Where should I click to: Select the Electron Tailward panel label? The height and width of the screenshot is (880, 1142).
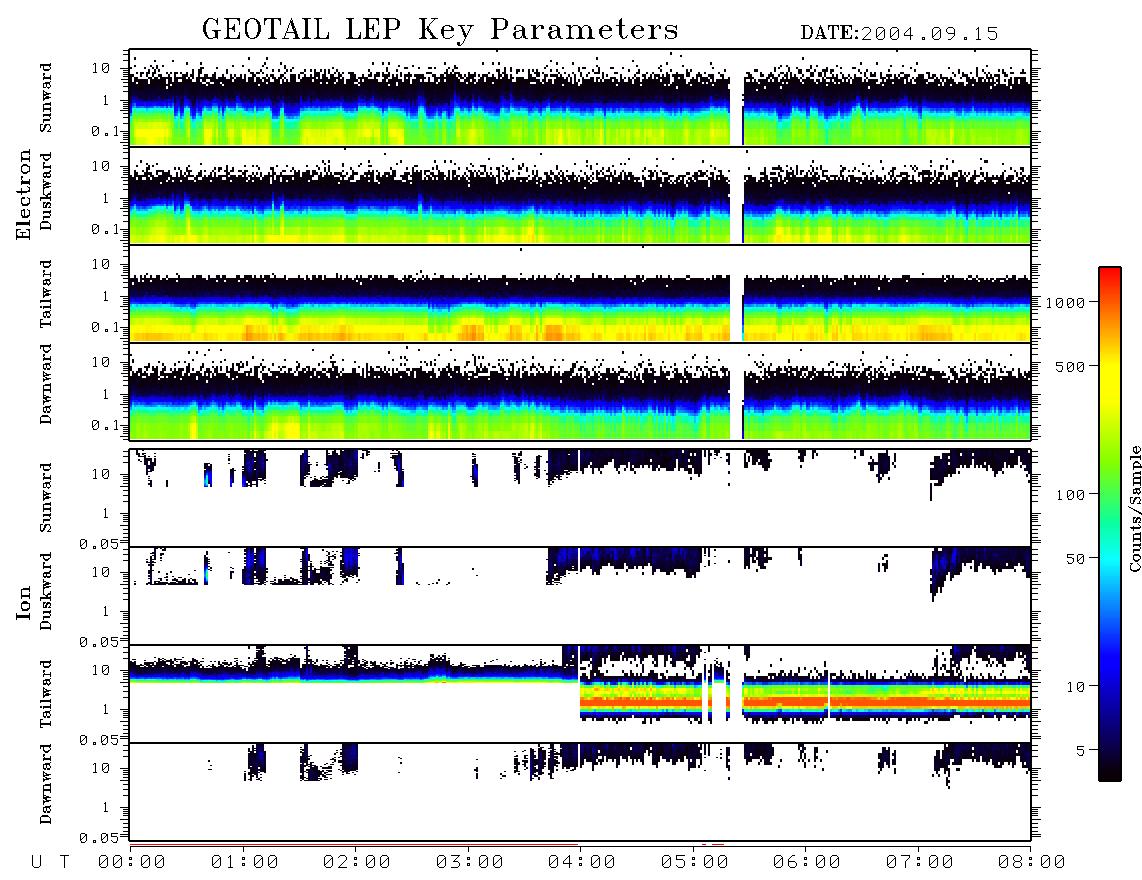[x=46, y=294]
